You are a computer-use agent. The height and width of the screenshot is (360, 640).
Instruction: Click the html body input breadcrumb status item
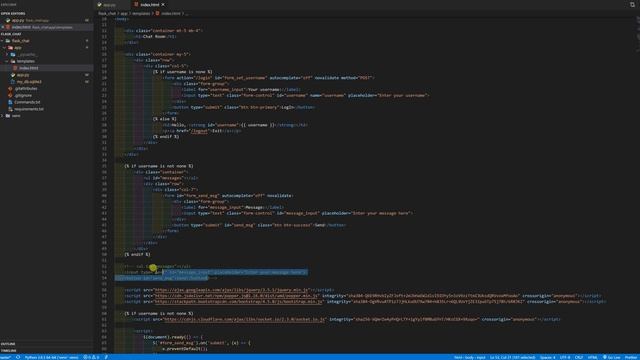pyautogui.click(x=469, y=357)
